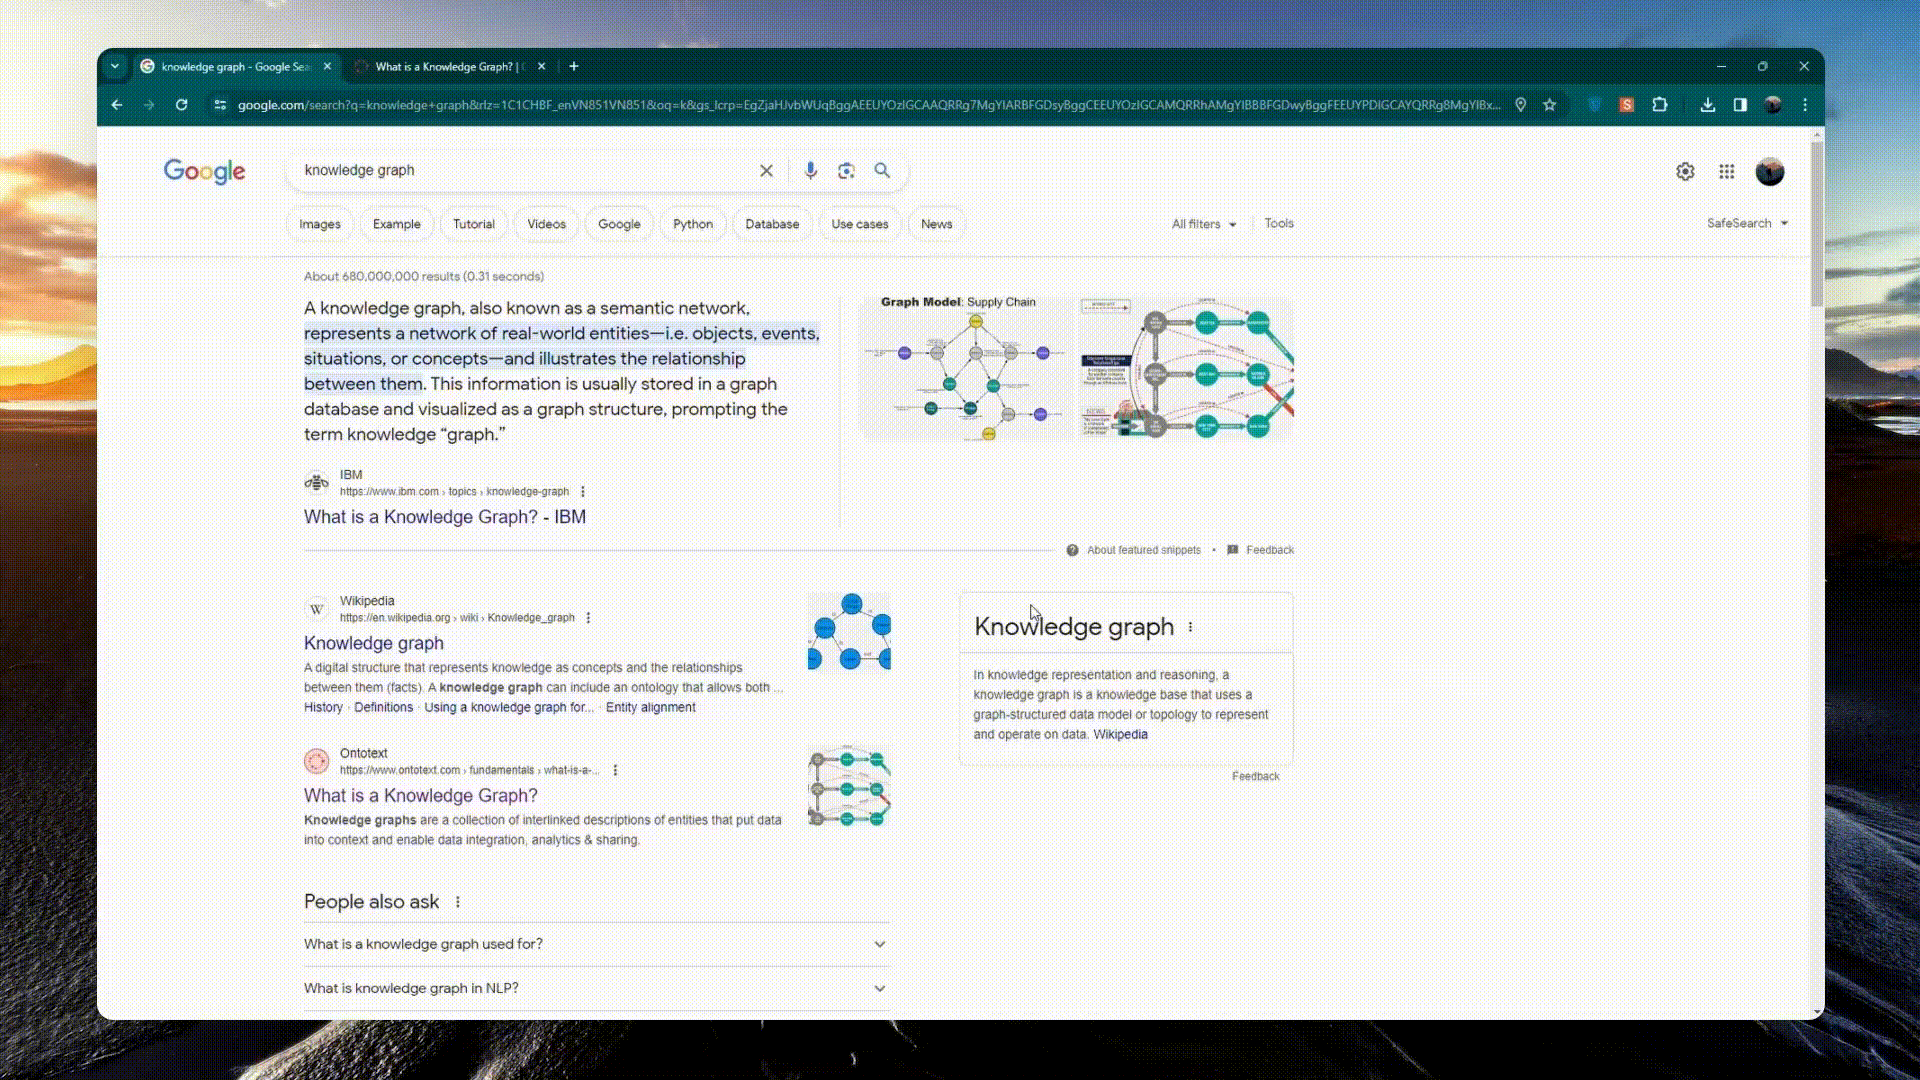Open 'Using a knowledge graph for...' sitelink
1920x1080 pixels.
(508, 707)
